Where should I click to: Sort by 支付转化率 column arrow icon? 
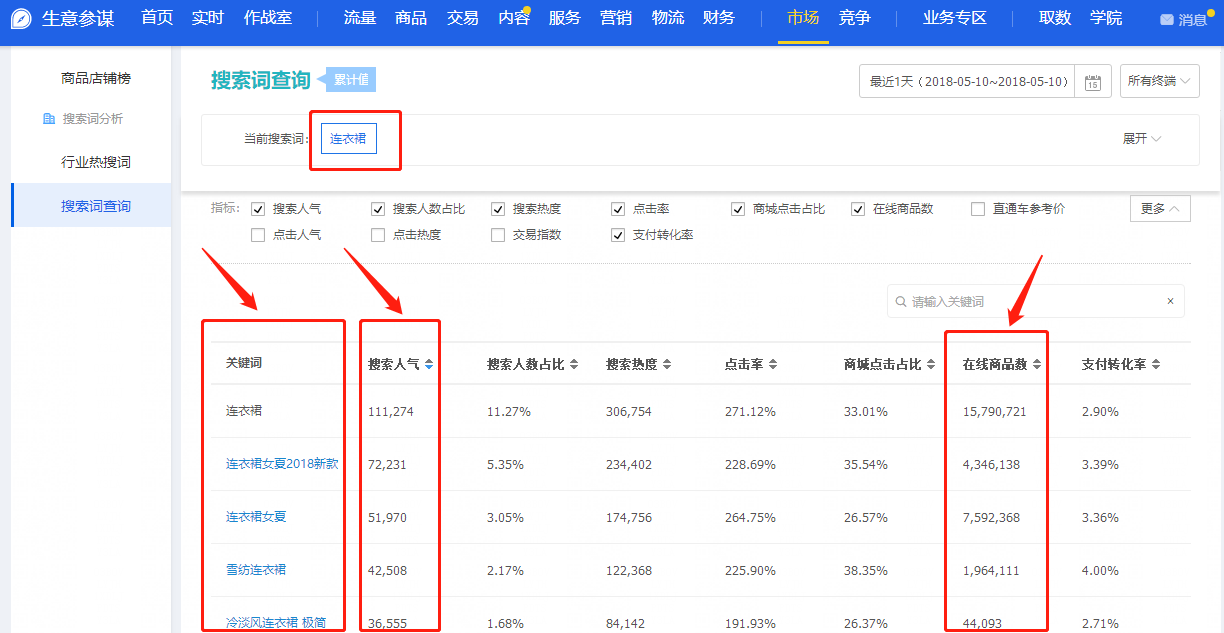click(1156, 365)
